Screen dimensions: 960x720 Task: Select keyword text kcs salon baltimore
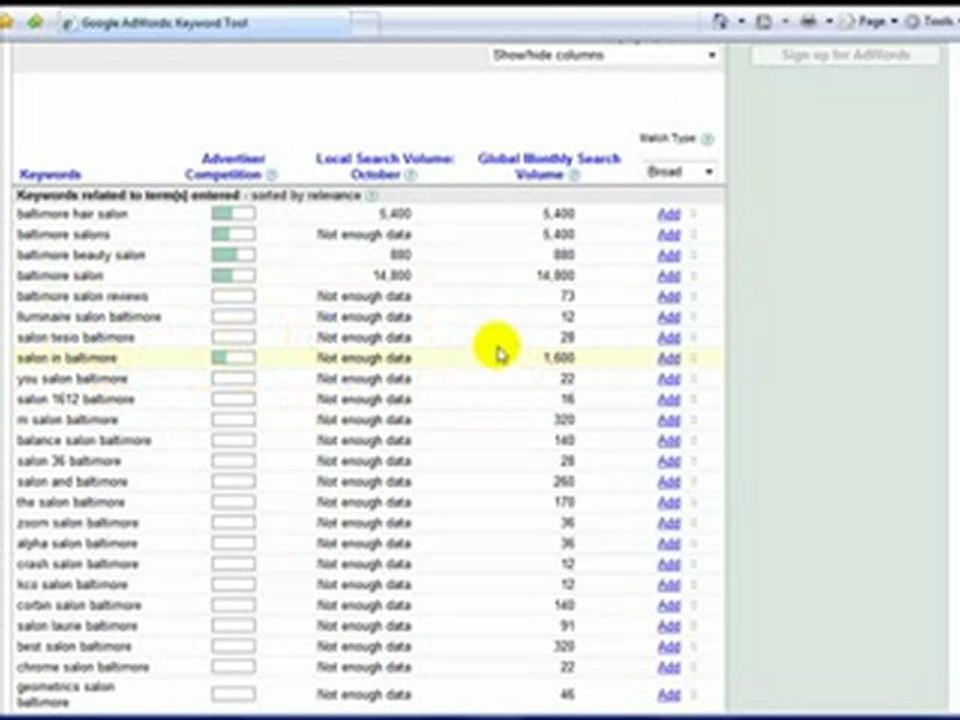[73, 585]
